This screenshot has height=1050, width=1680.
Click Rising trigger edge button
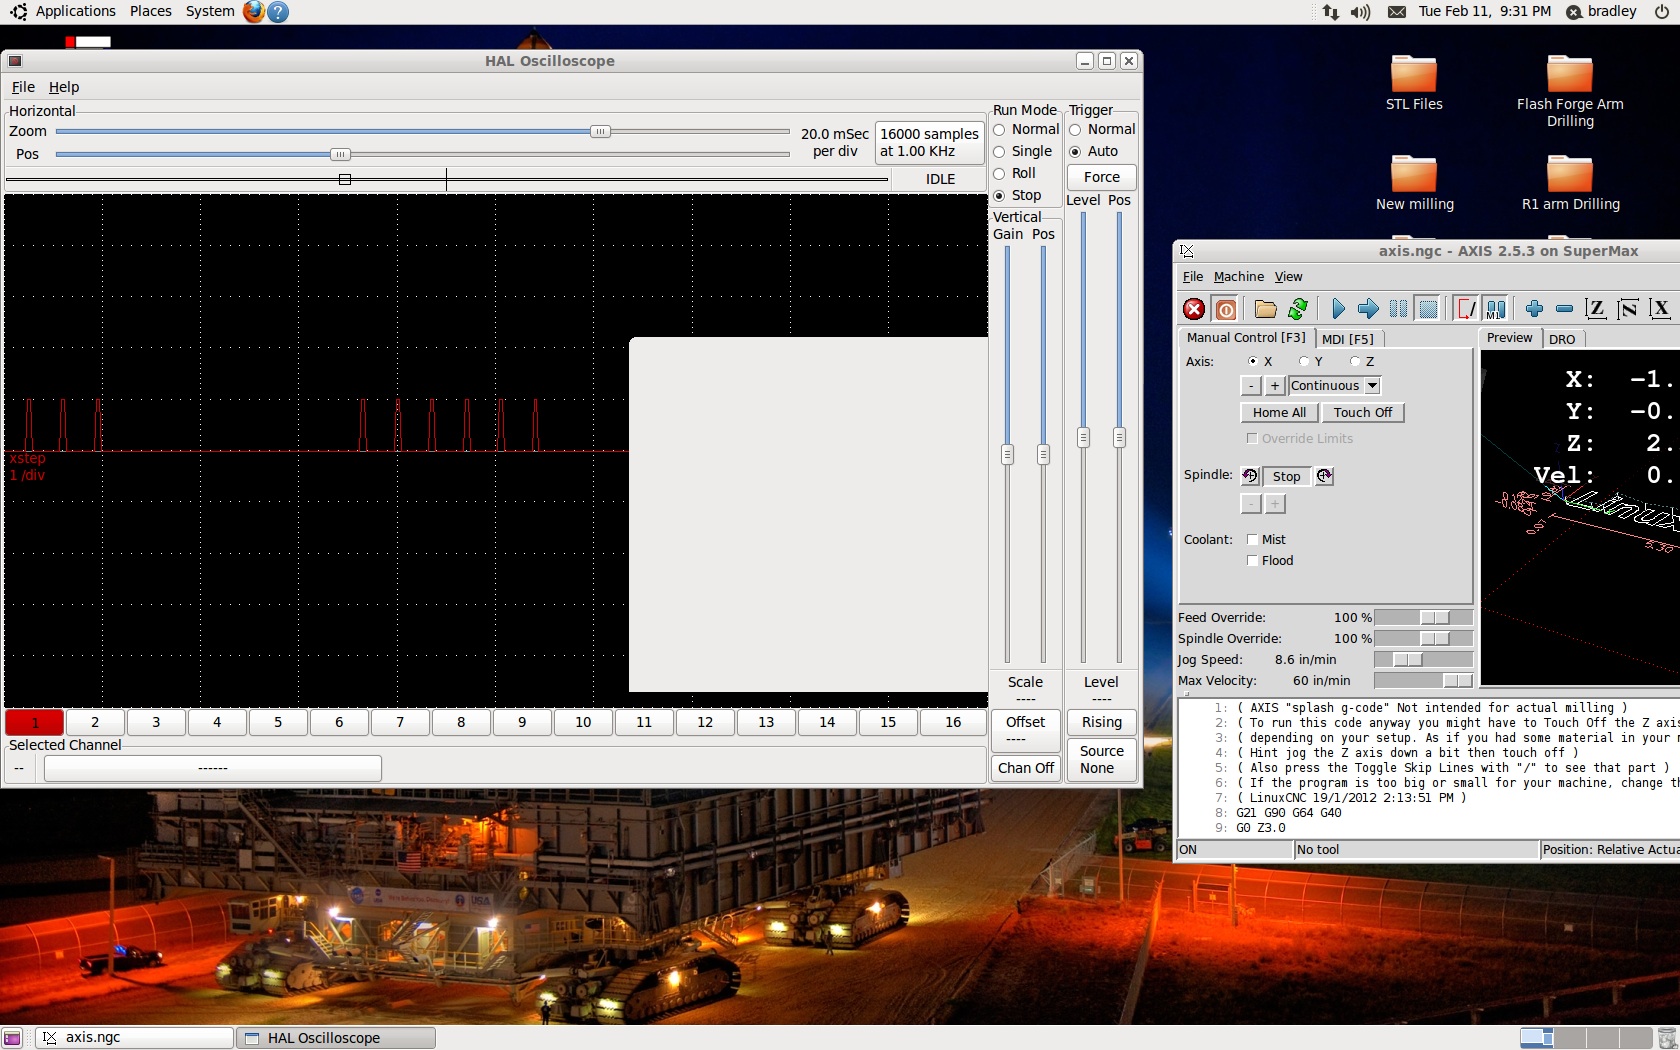click(1102, 722)
